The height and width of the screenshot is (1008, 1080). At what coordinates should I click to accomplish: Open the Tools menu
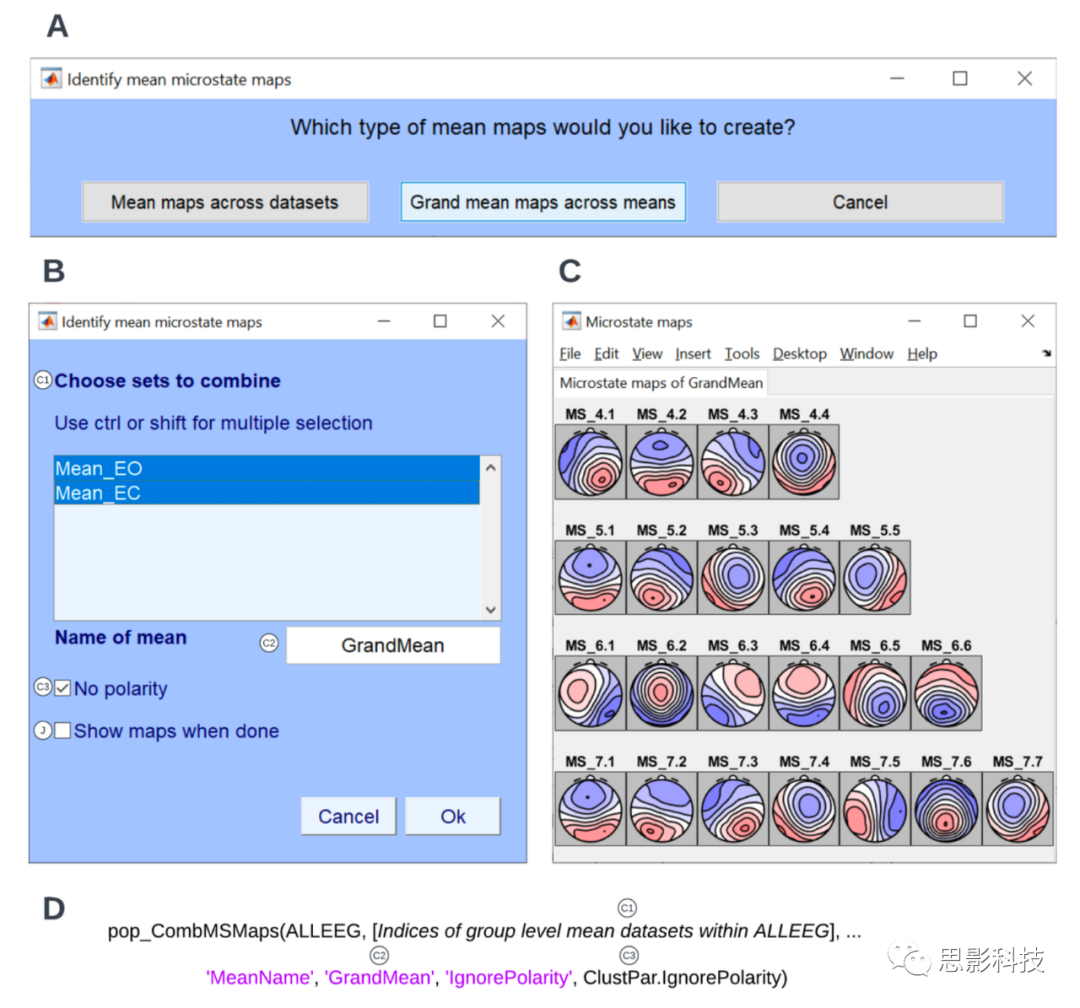click(x=742, y=353)
